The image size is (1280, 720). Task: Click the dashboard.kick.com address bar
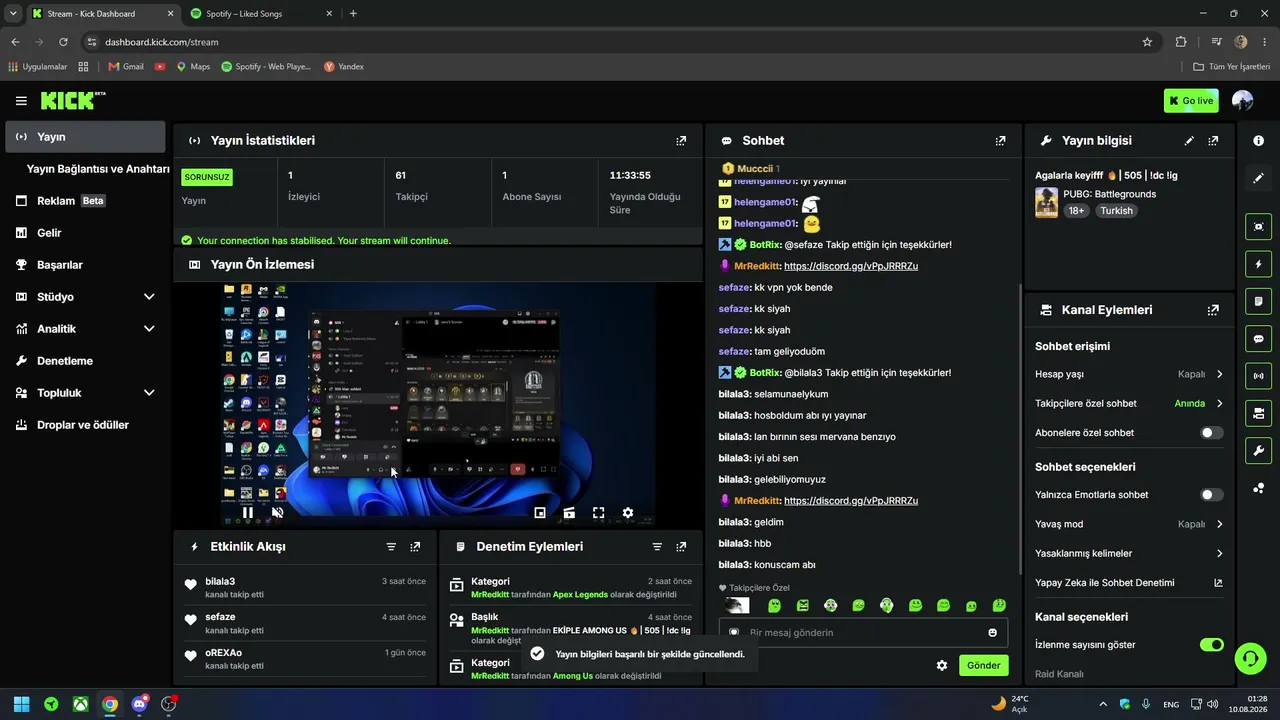[x=610, y=42]
